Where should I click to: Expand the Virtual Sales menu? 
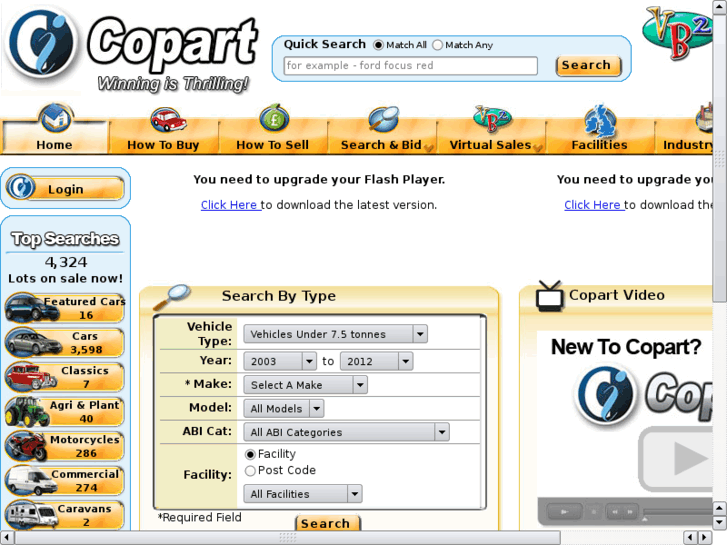tap(491, 137)
